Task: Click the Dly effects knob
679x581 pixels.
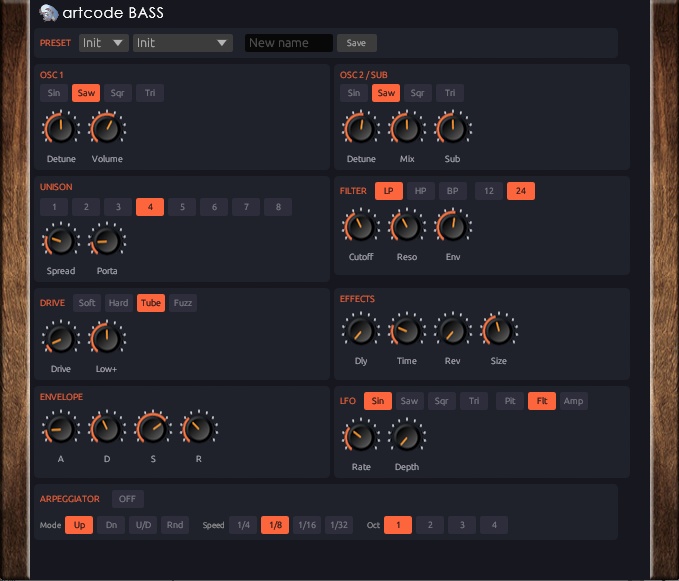Action: 361,331
